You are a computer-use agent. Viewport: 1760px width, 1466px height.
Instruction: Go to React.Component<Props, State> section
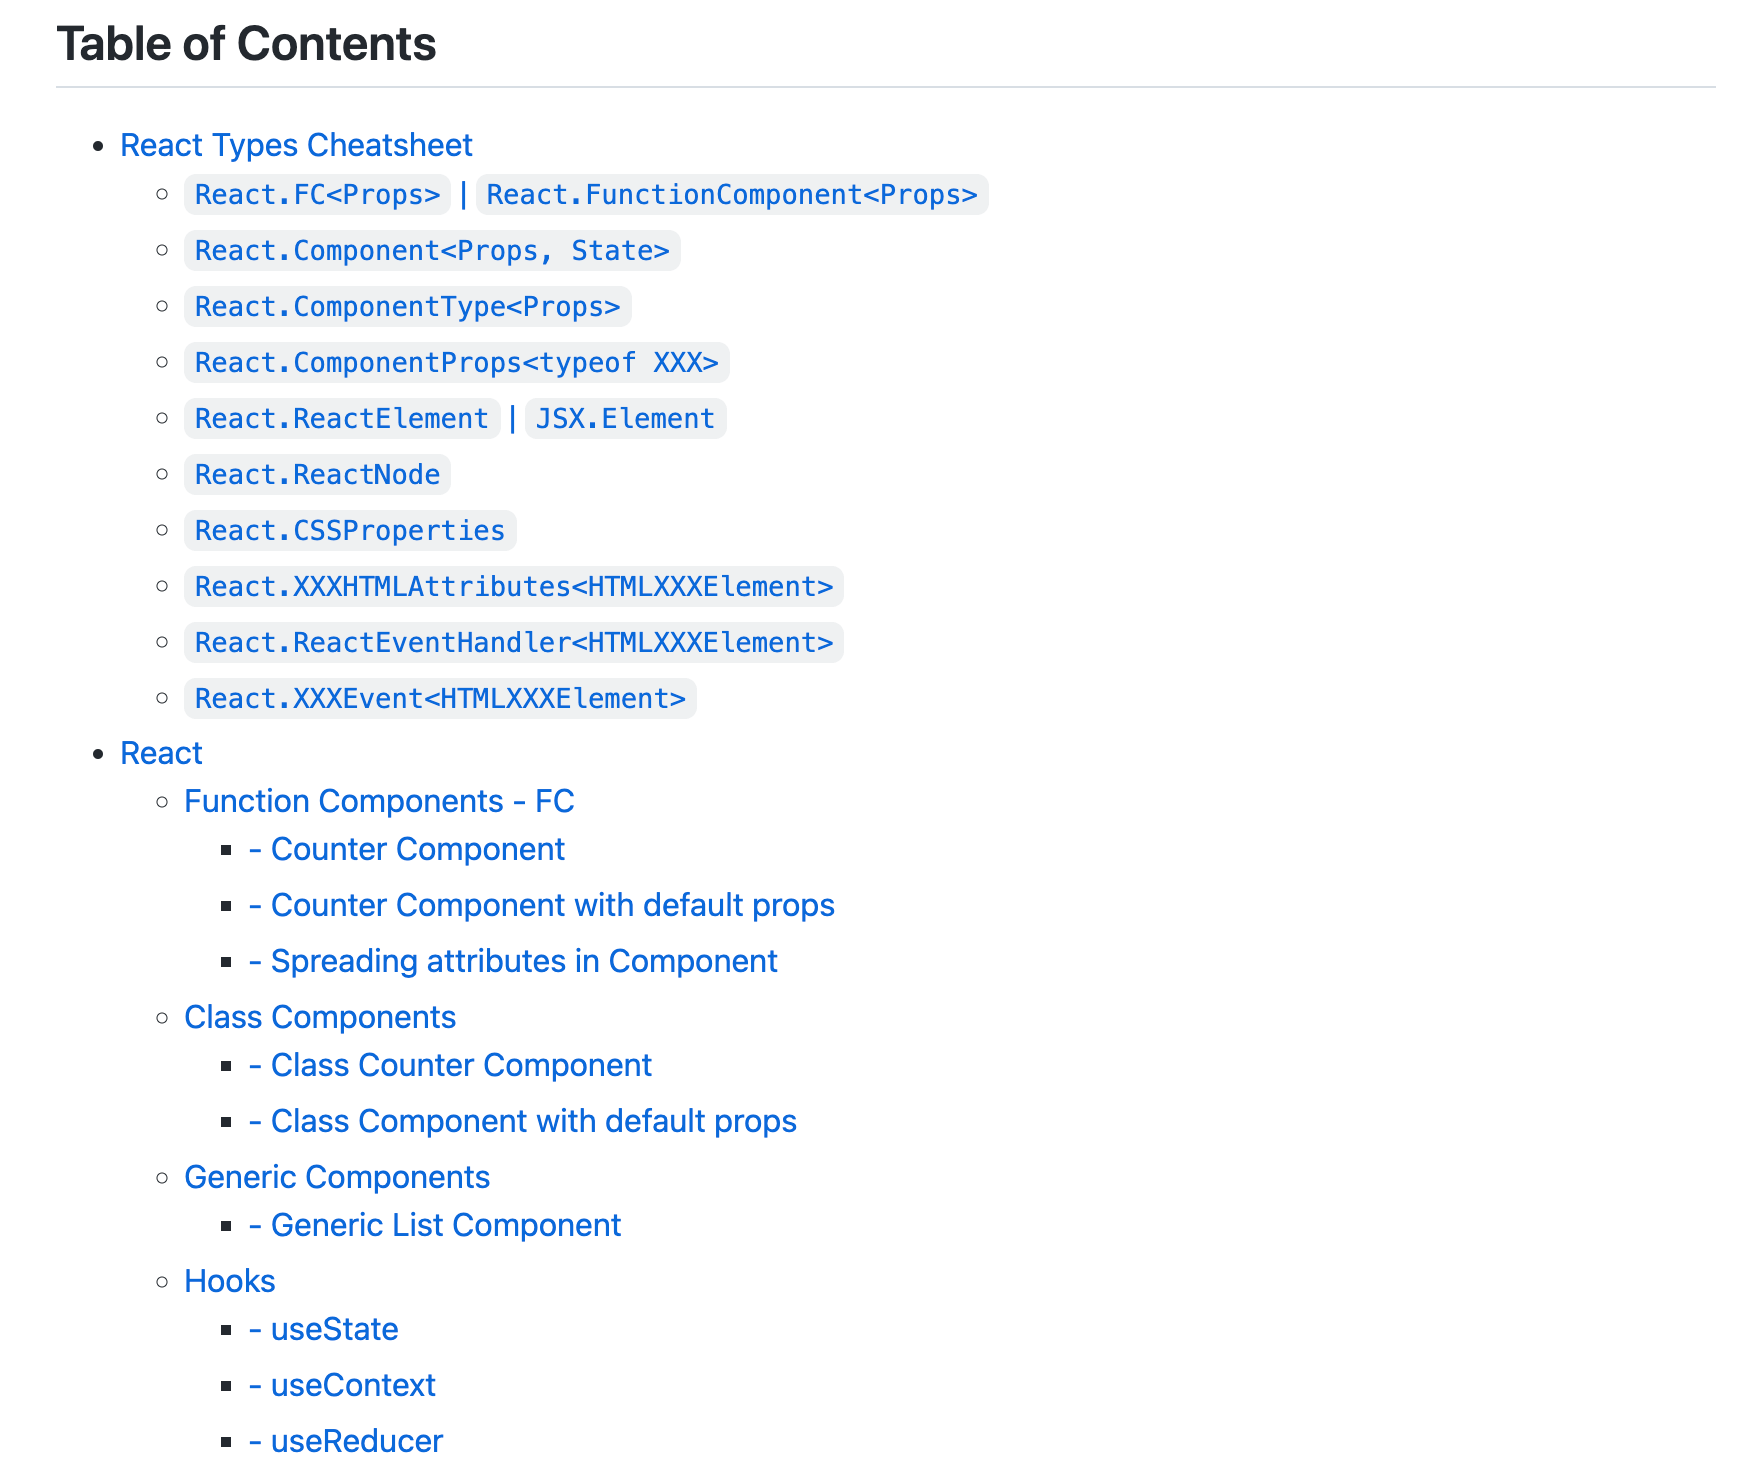[x=432, y=251]
